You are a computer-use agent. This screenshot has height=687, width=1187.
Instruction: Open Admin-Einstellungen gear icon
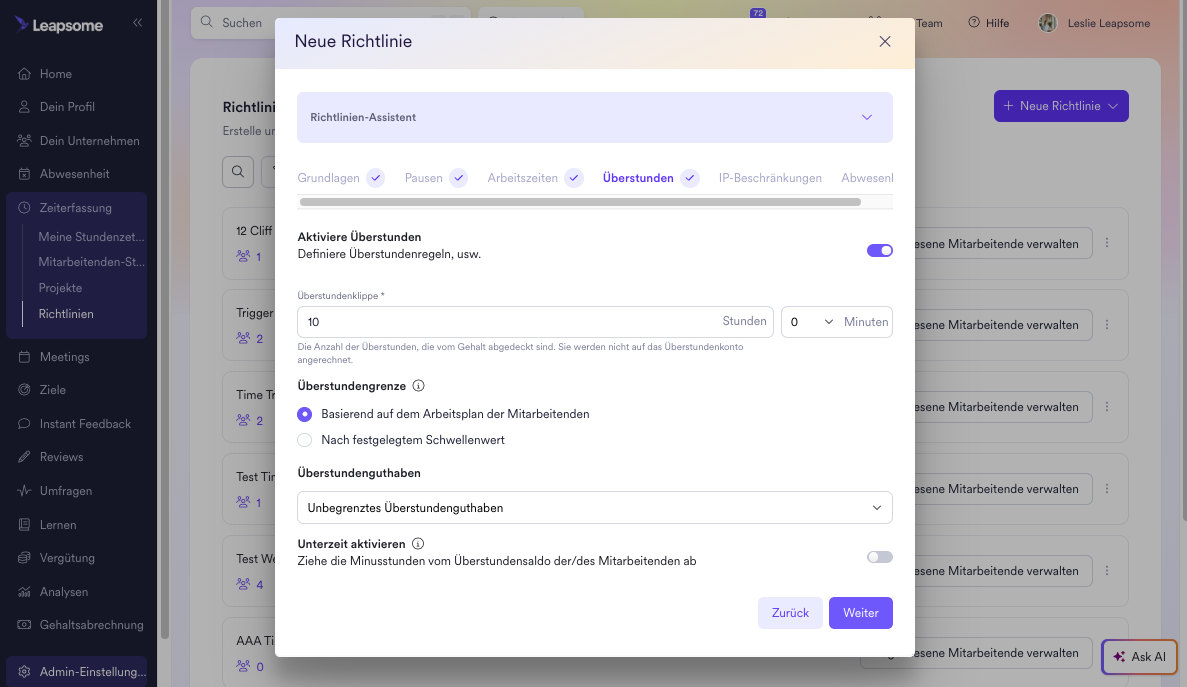coord(24,672)
